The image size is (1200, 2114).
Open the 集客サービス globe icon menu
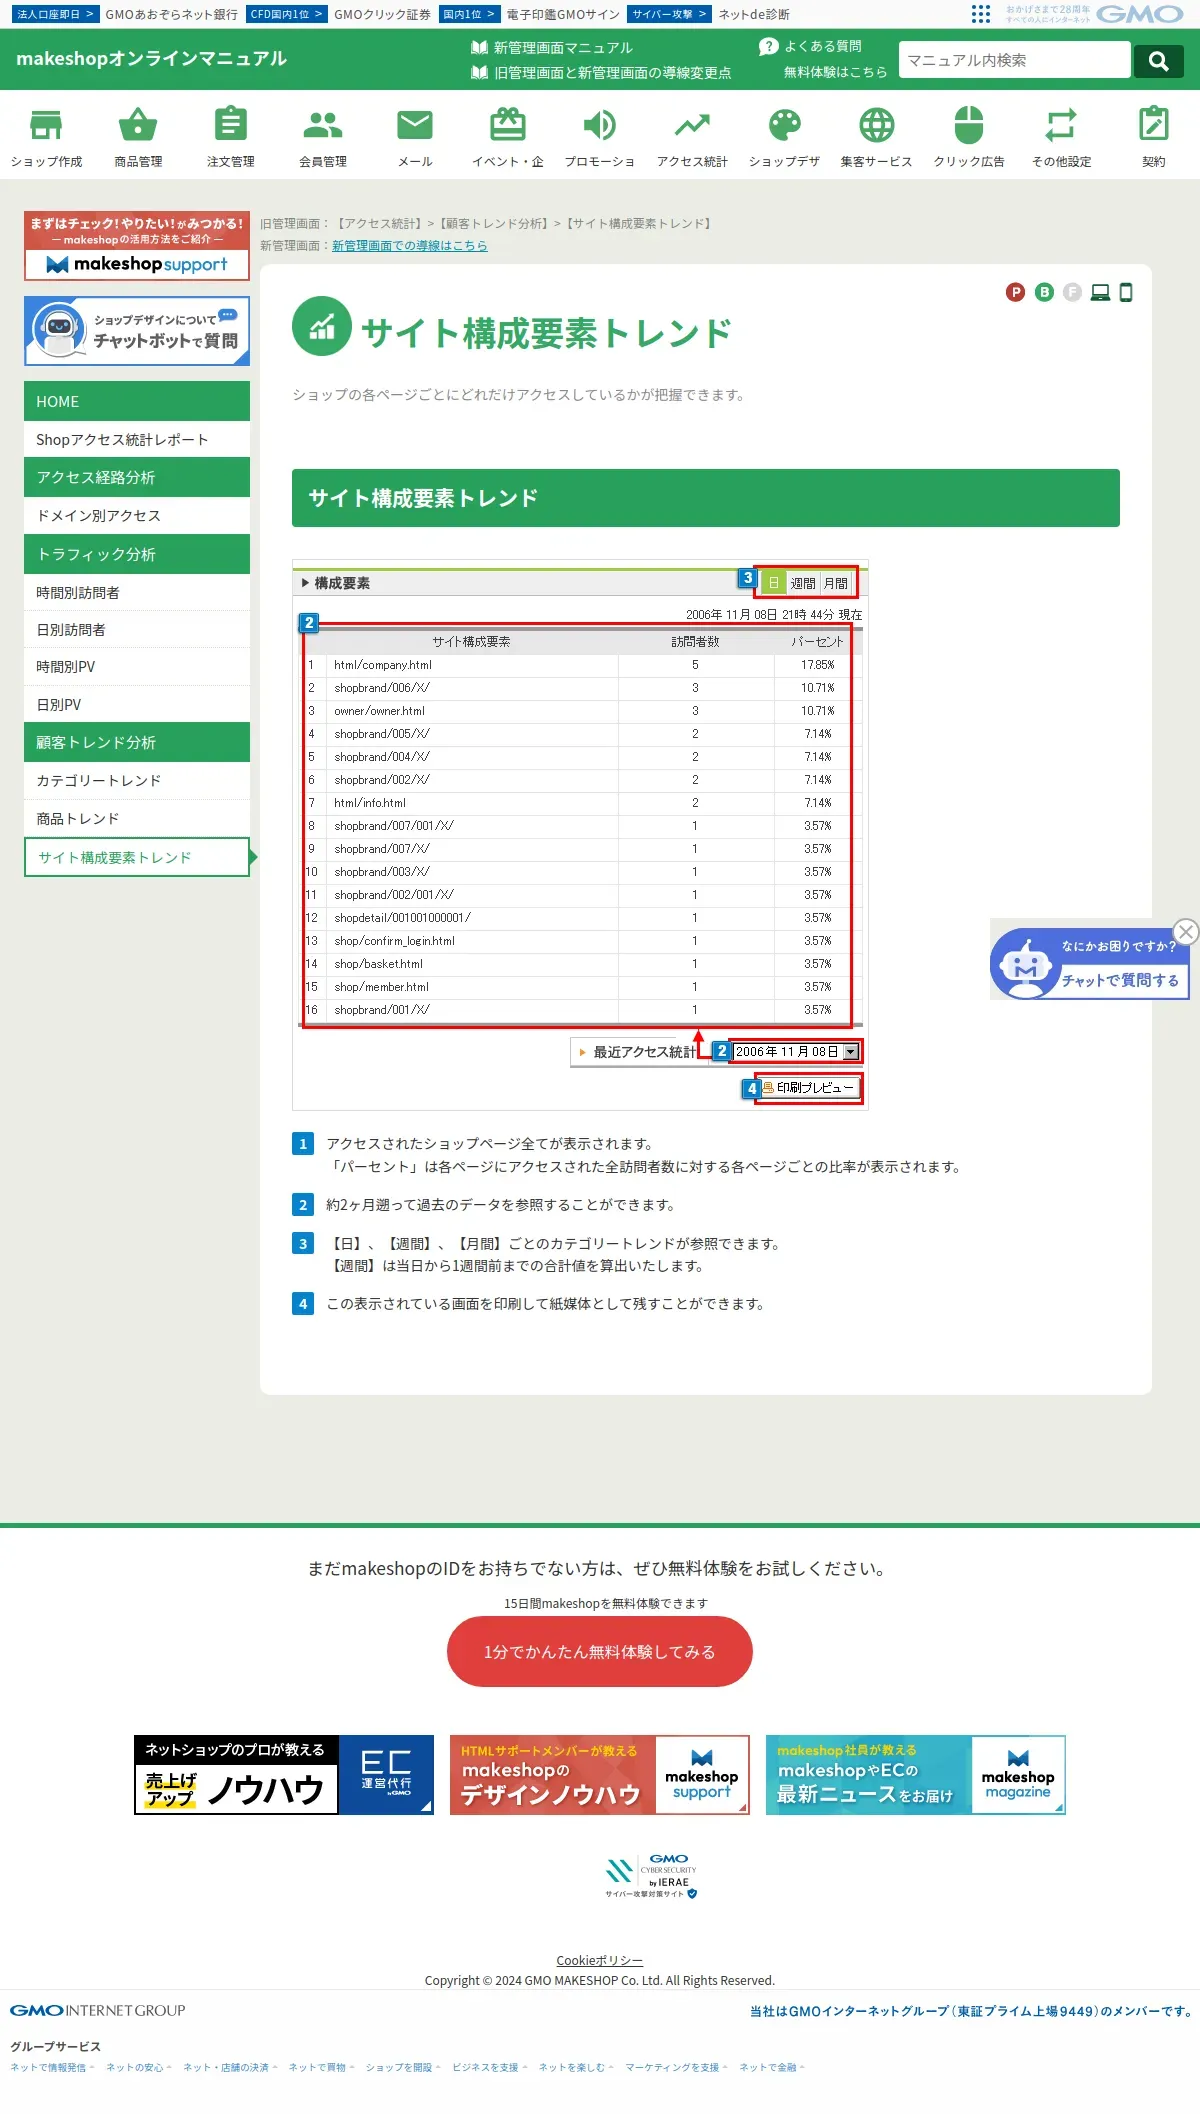tap(877, 136)
